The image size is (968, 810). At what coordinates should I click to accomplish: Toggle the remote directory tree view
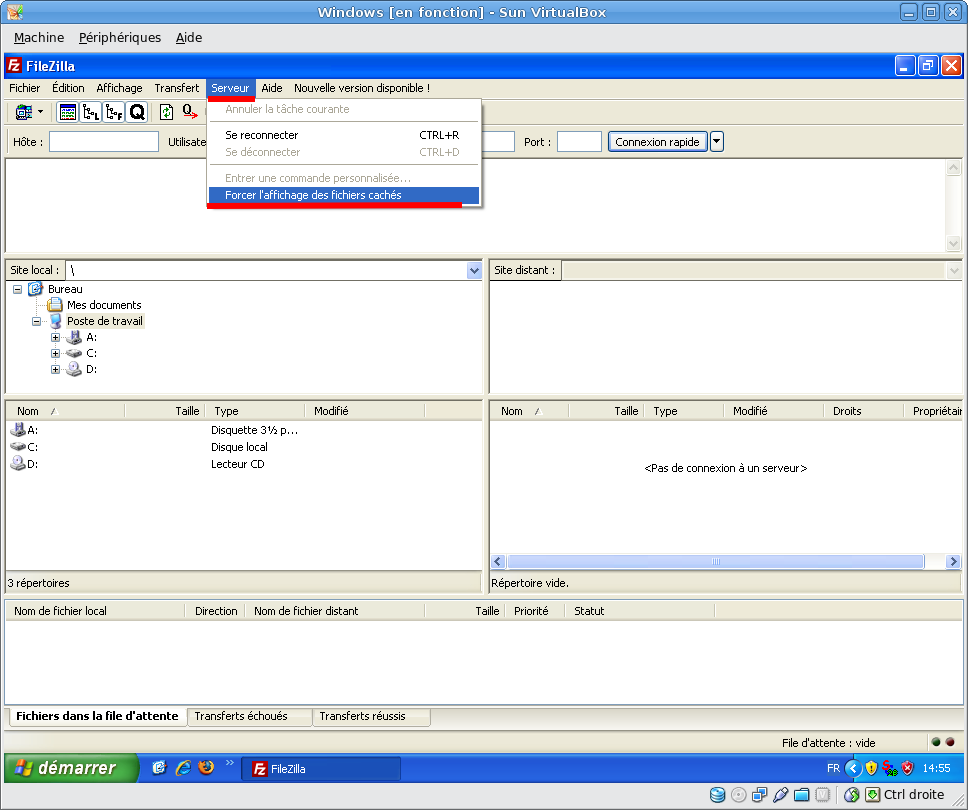point(114,112)
